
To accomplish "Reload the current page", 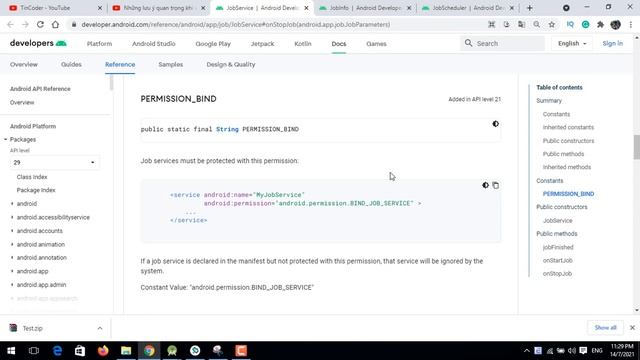I will (x=40, y=24).
